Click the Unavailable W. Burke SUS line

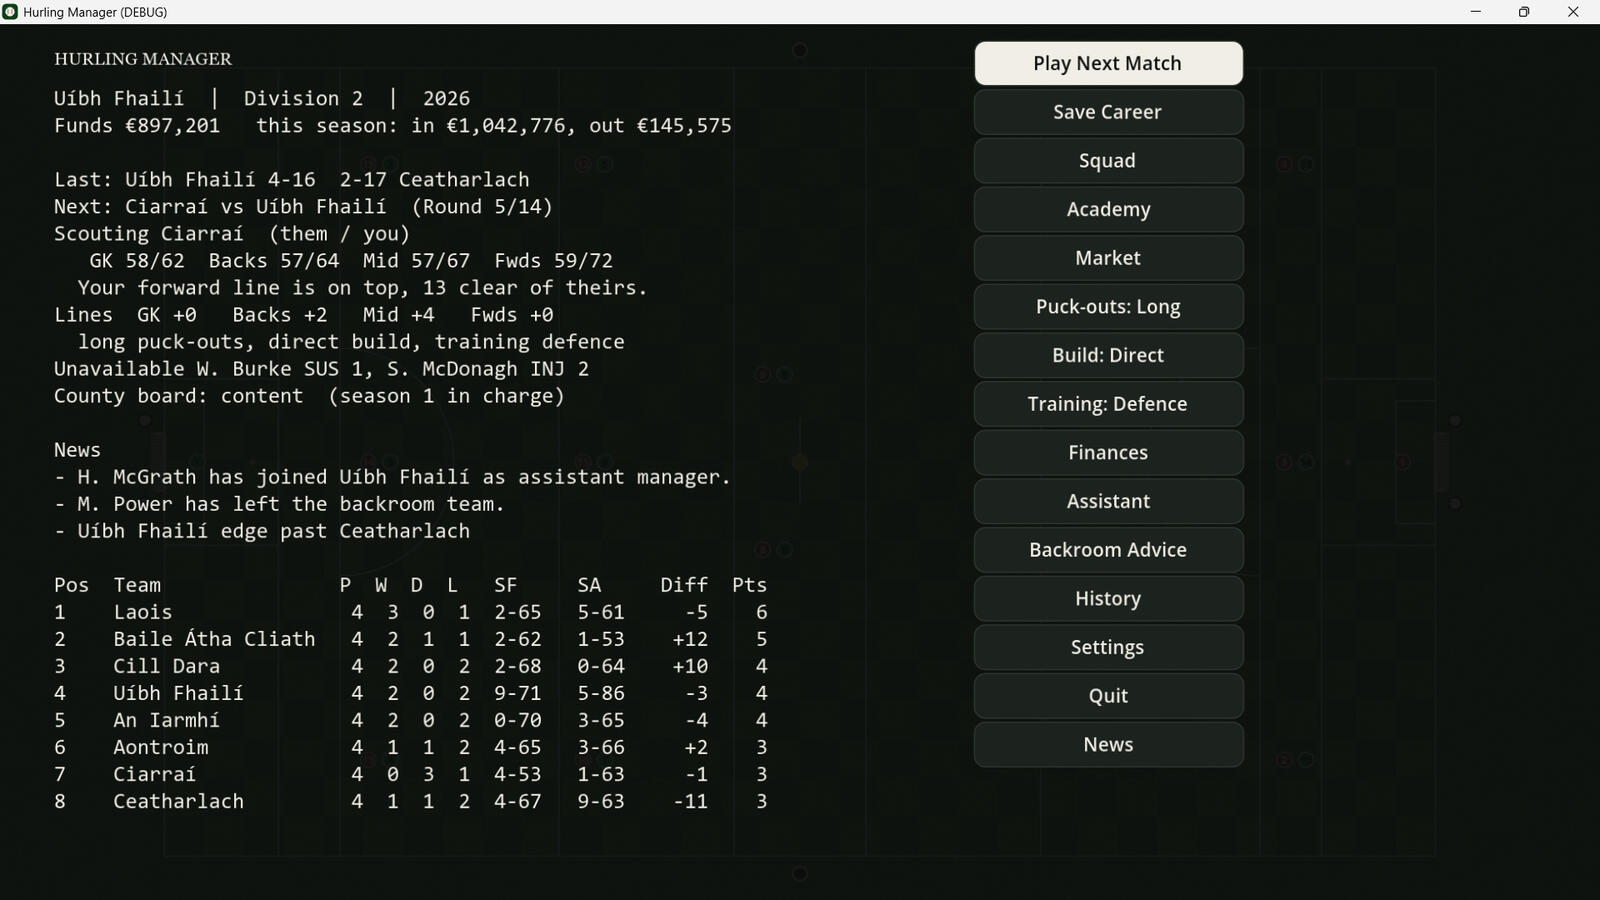pyautogui.click(x=322, y=369)
